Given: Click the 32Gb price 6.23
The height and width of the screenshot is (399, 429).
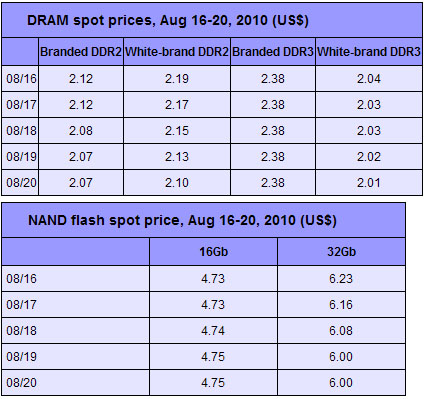Looking at the screenshot, I should coord(341,279).
